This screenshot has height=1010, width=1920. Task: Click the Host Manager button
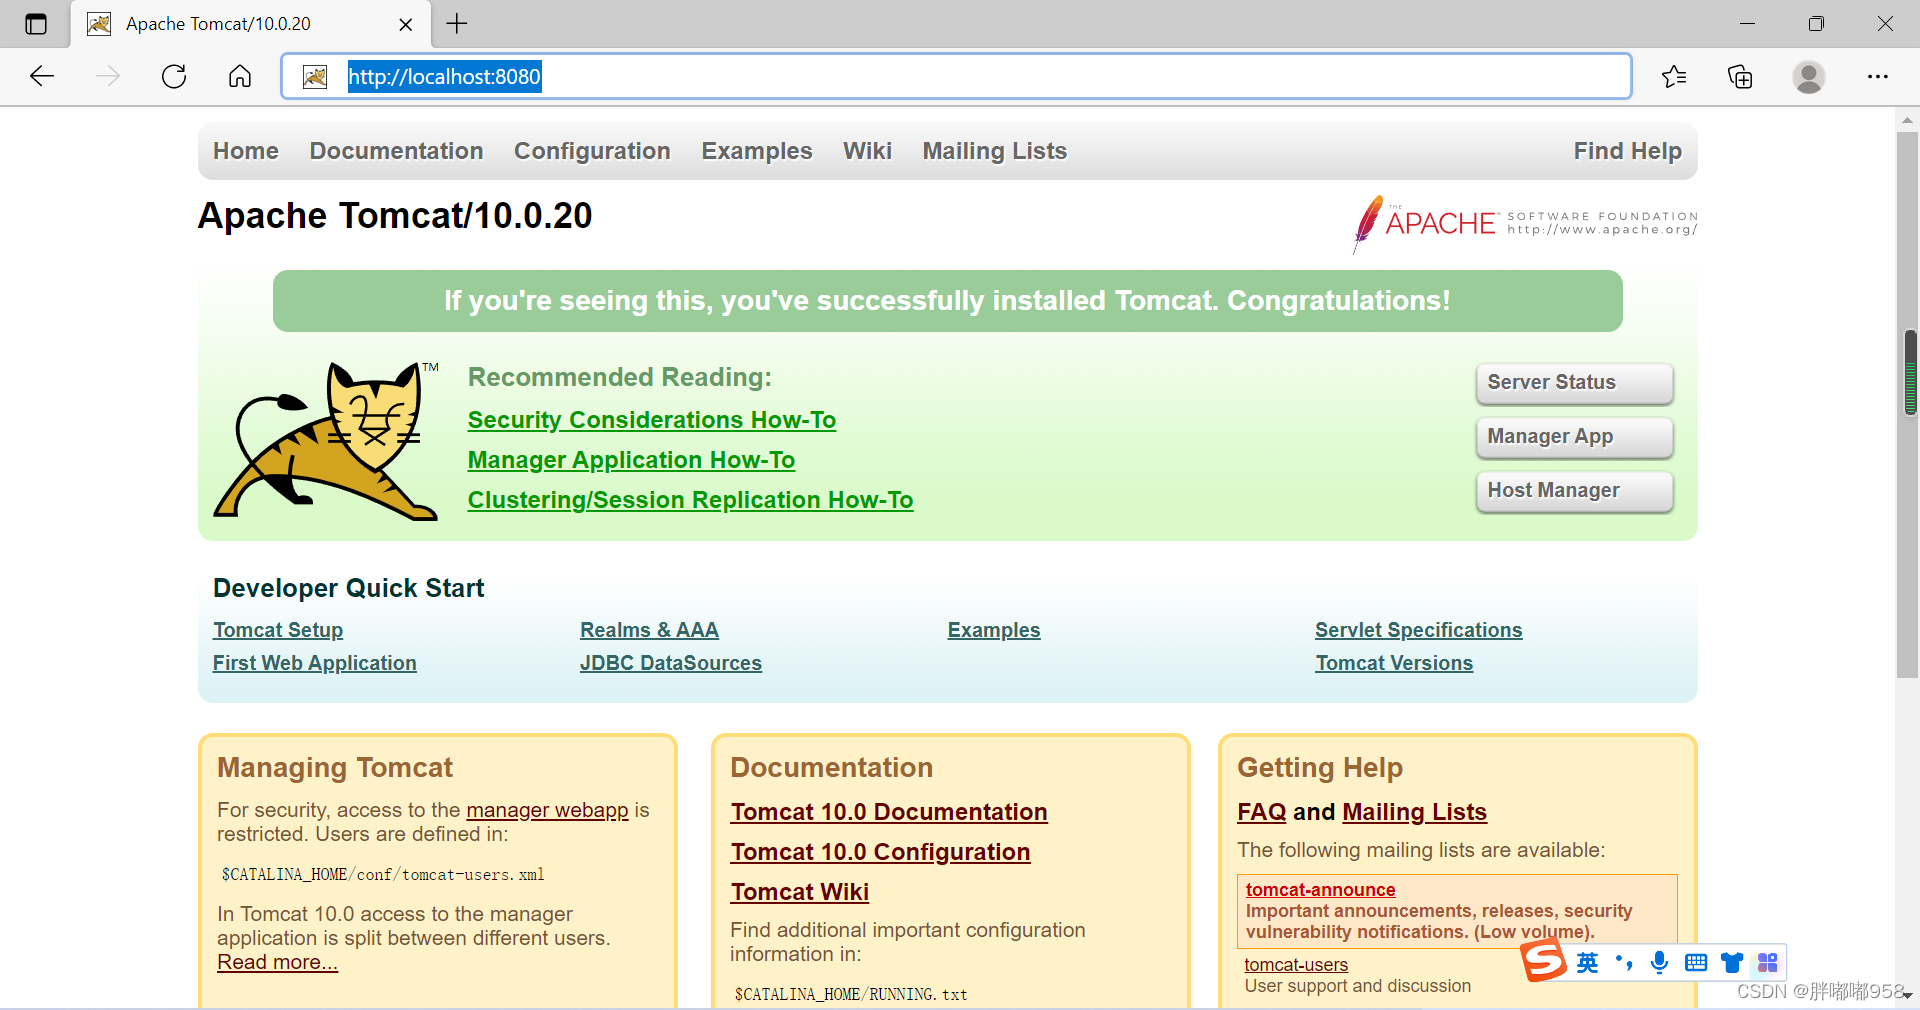[1574, 491]
